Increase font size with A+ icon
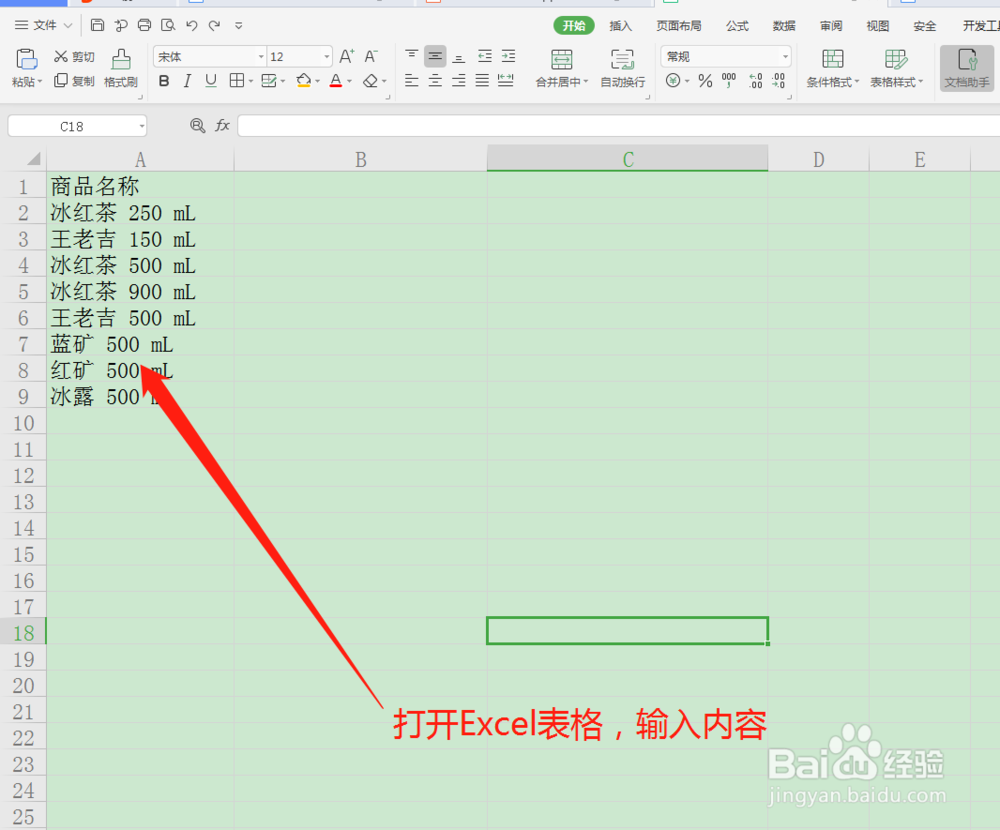The height and width of the screenshot is (830, 1000). click(x=346, y=57)
